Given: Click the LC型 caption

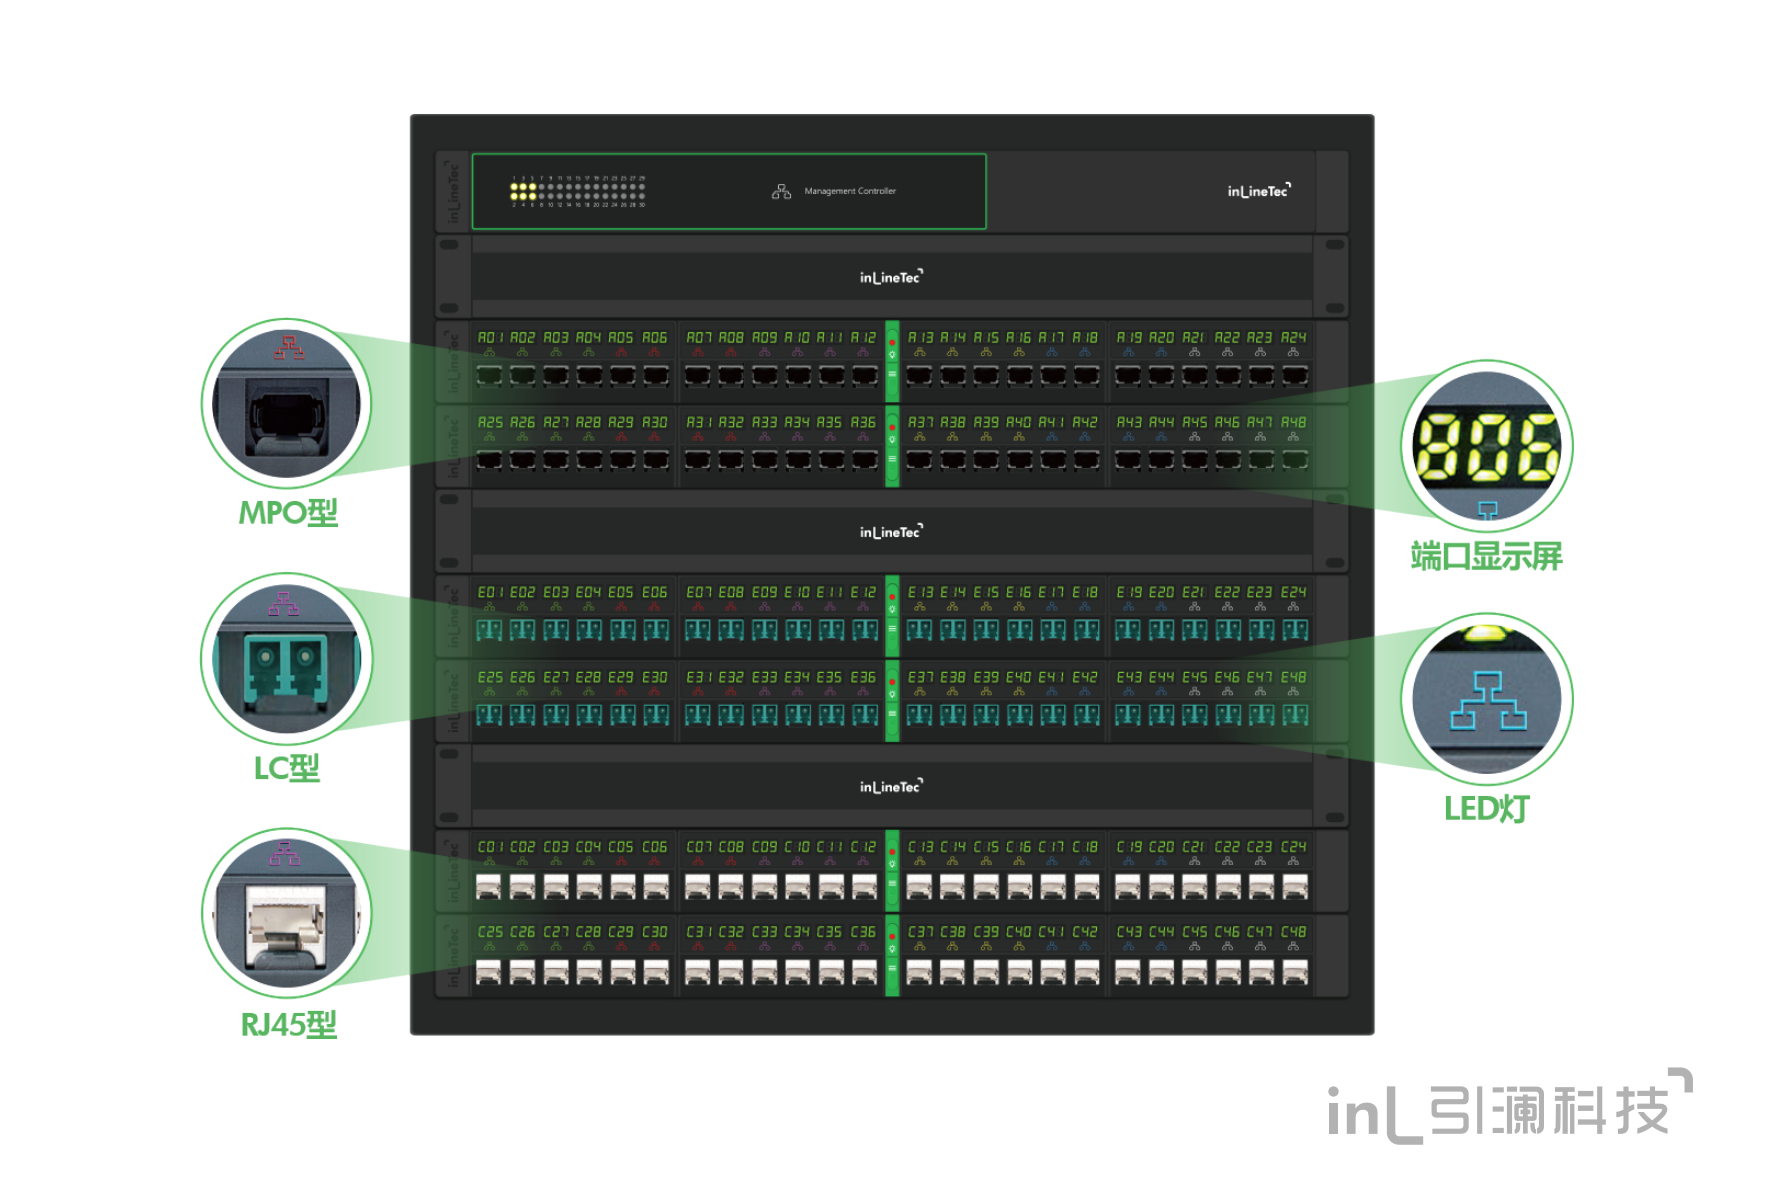Looking at the screenshot, I should pos(287,768).
